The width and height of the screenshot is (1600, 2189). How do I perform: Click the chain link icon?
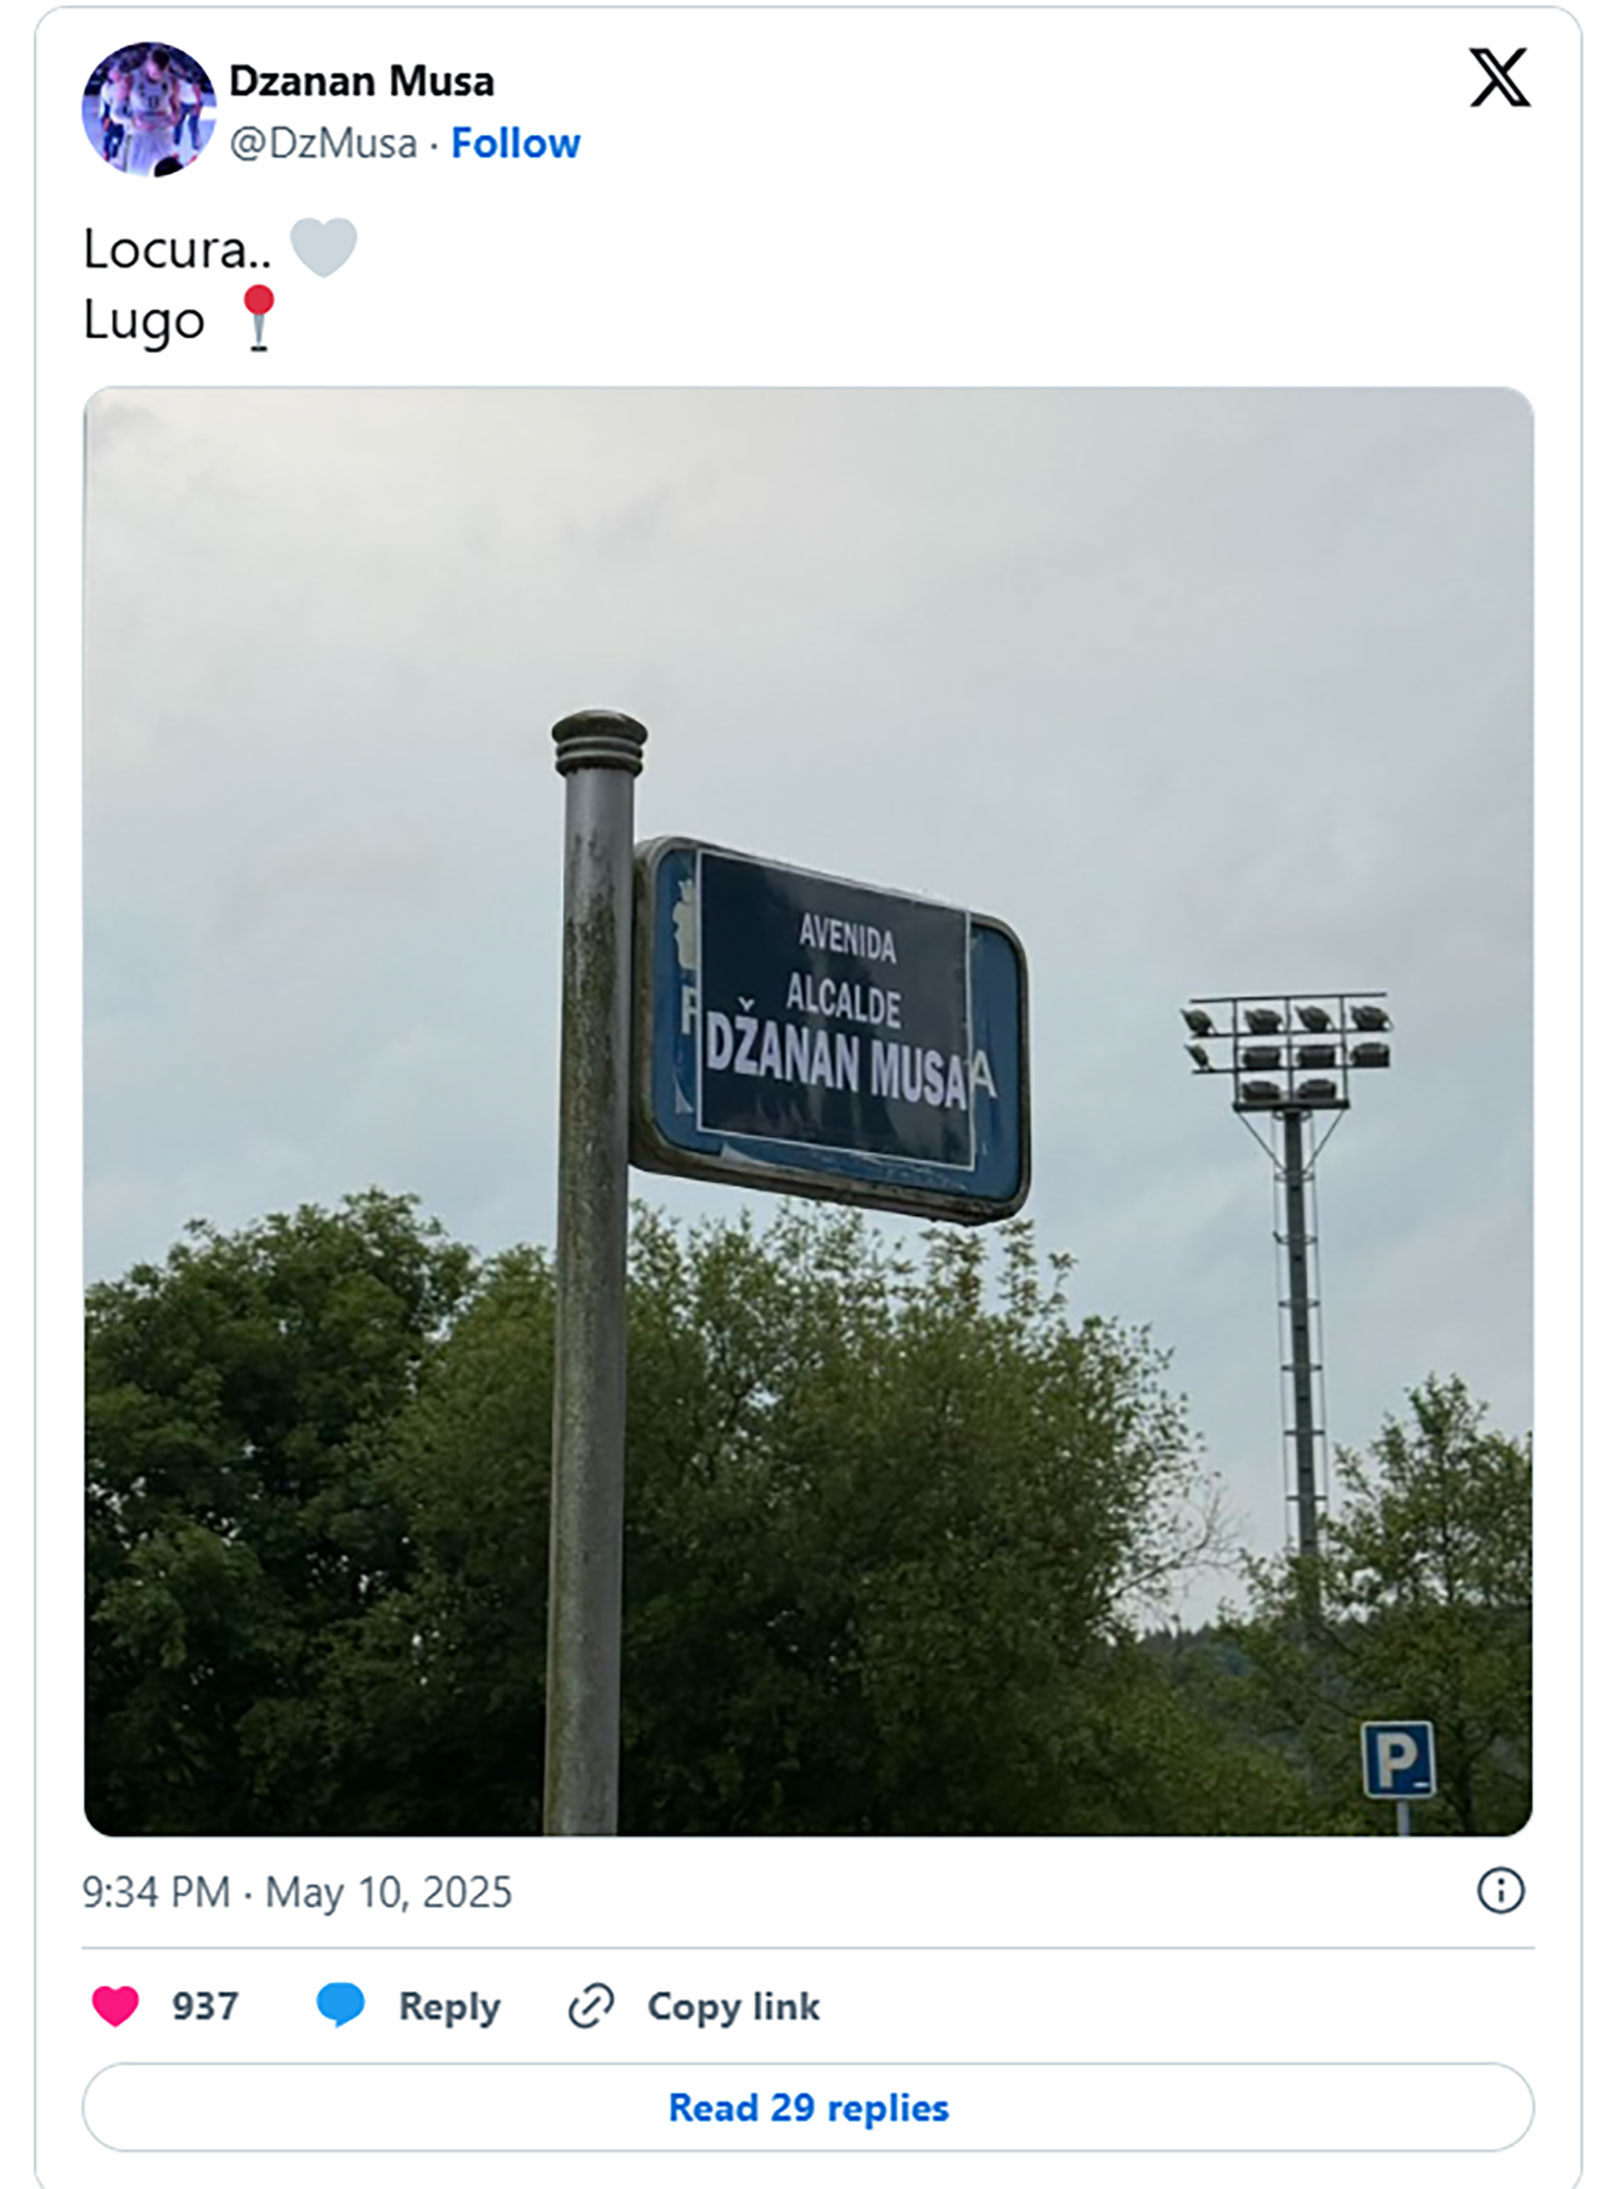coord(591,2007)
